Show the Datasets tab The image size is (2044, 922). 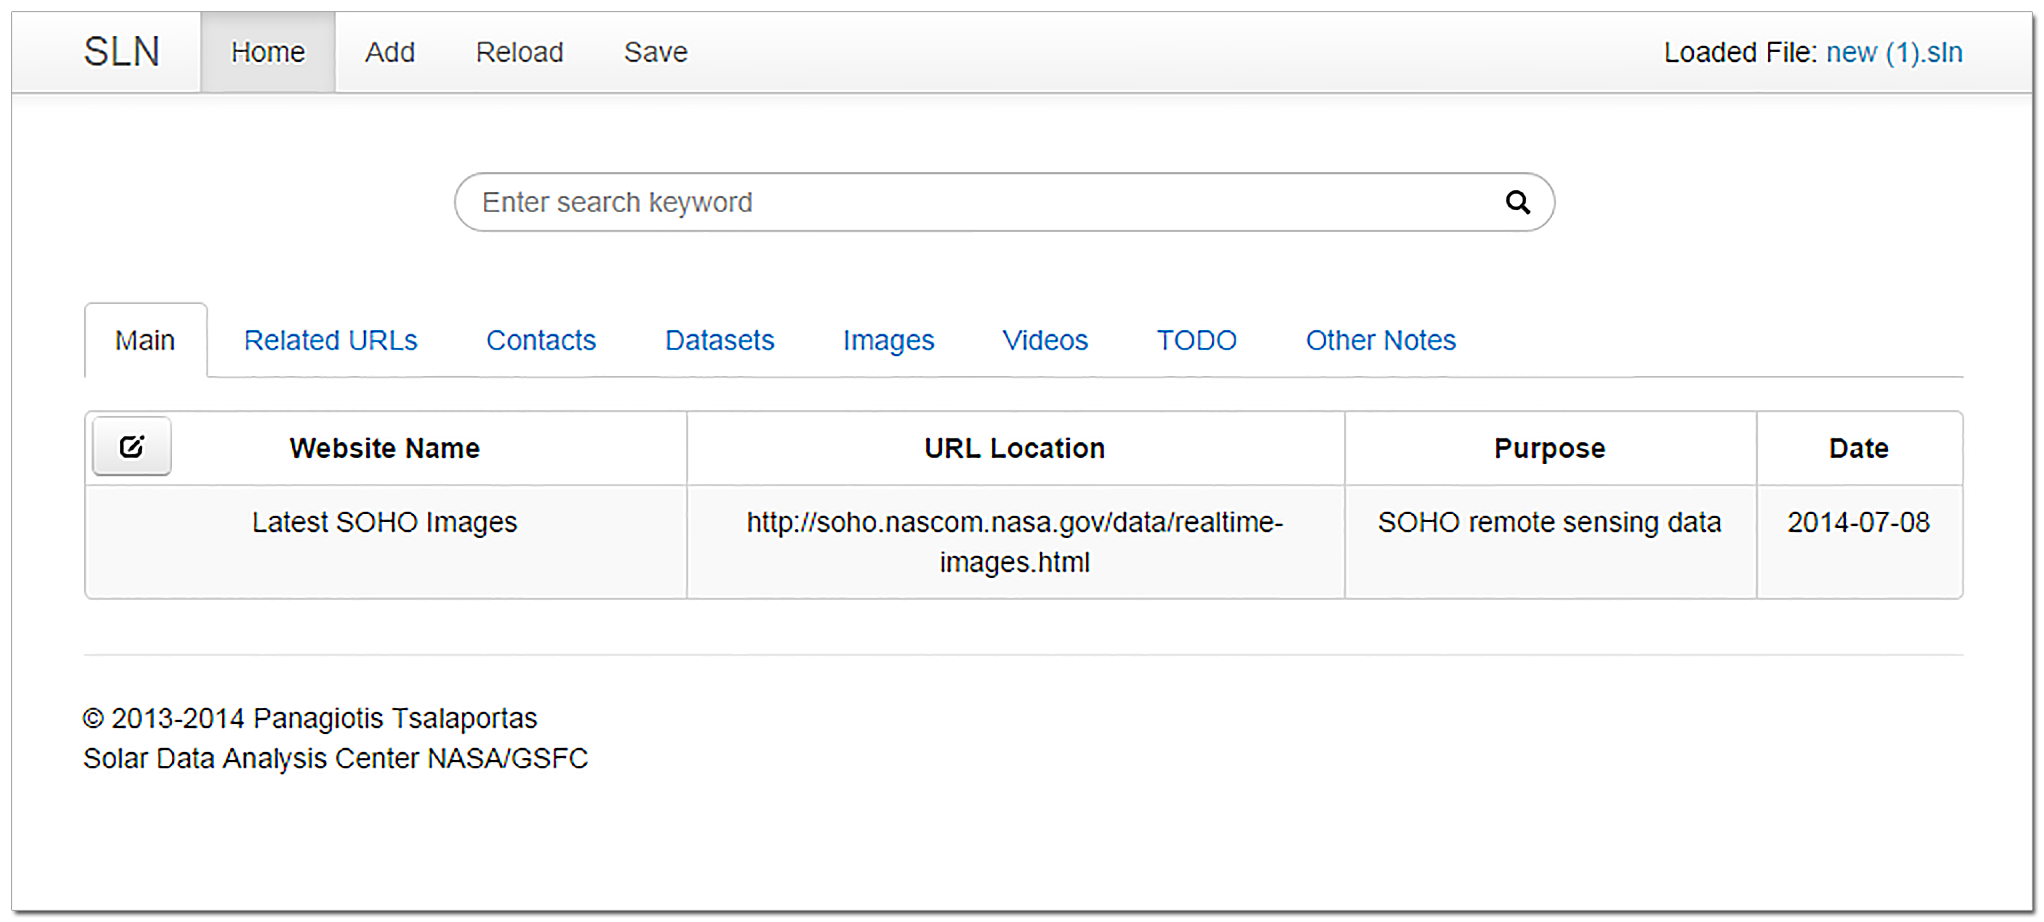pos(719,341)
